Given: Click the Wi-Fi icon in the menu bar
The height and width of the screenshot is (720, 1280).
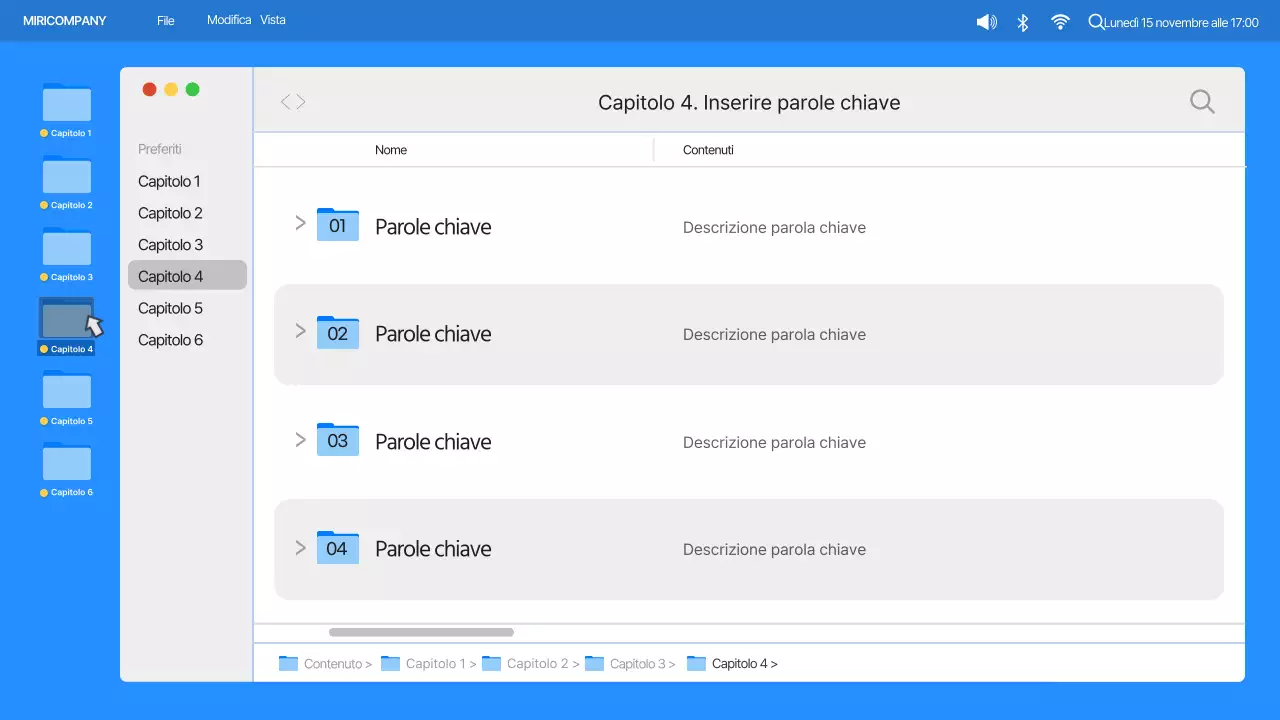Looking at the screenshot, I should pos(1060,20).
